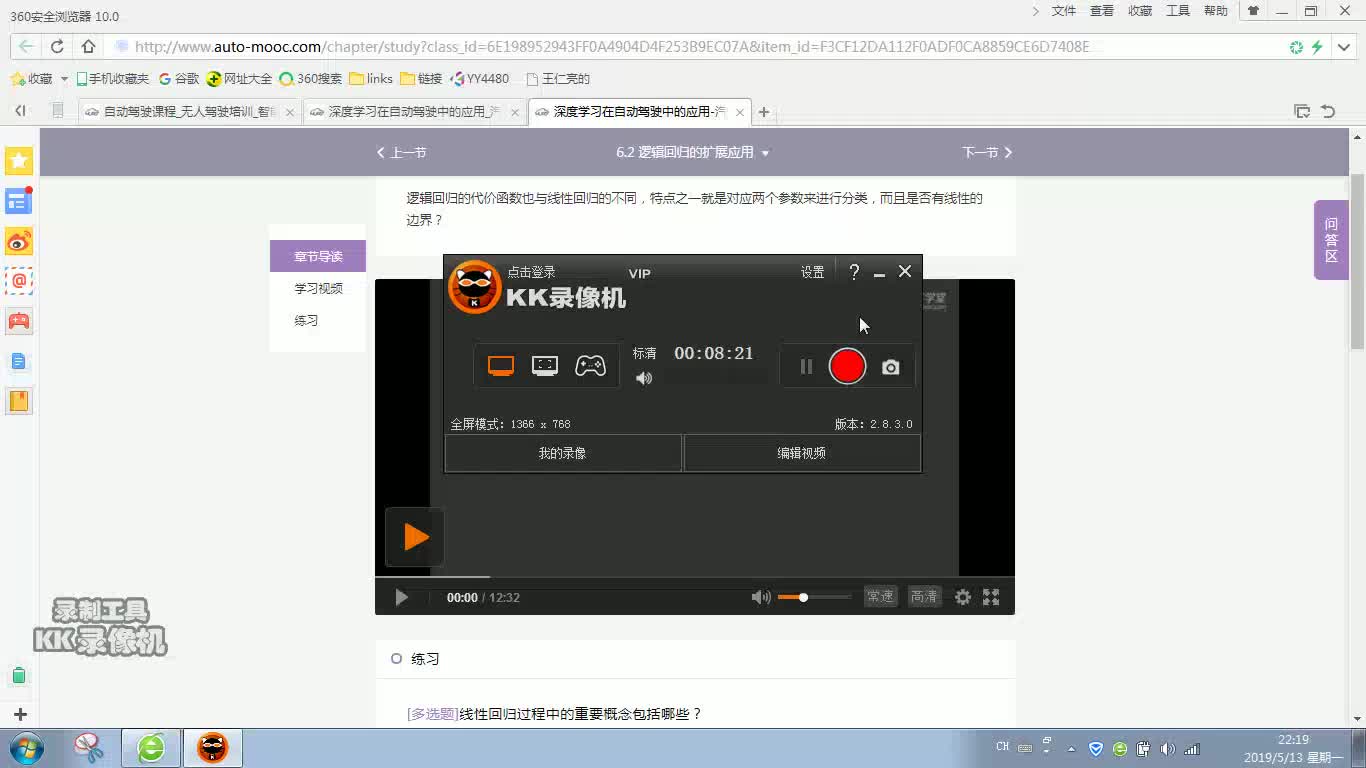This screenshot has width=1366, height=768.
Task: Click the address bar URL
Action: point(612,46)
